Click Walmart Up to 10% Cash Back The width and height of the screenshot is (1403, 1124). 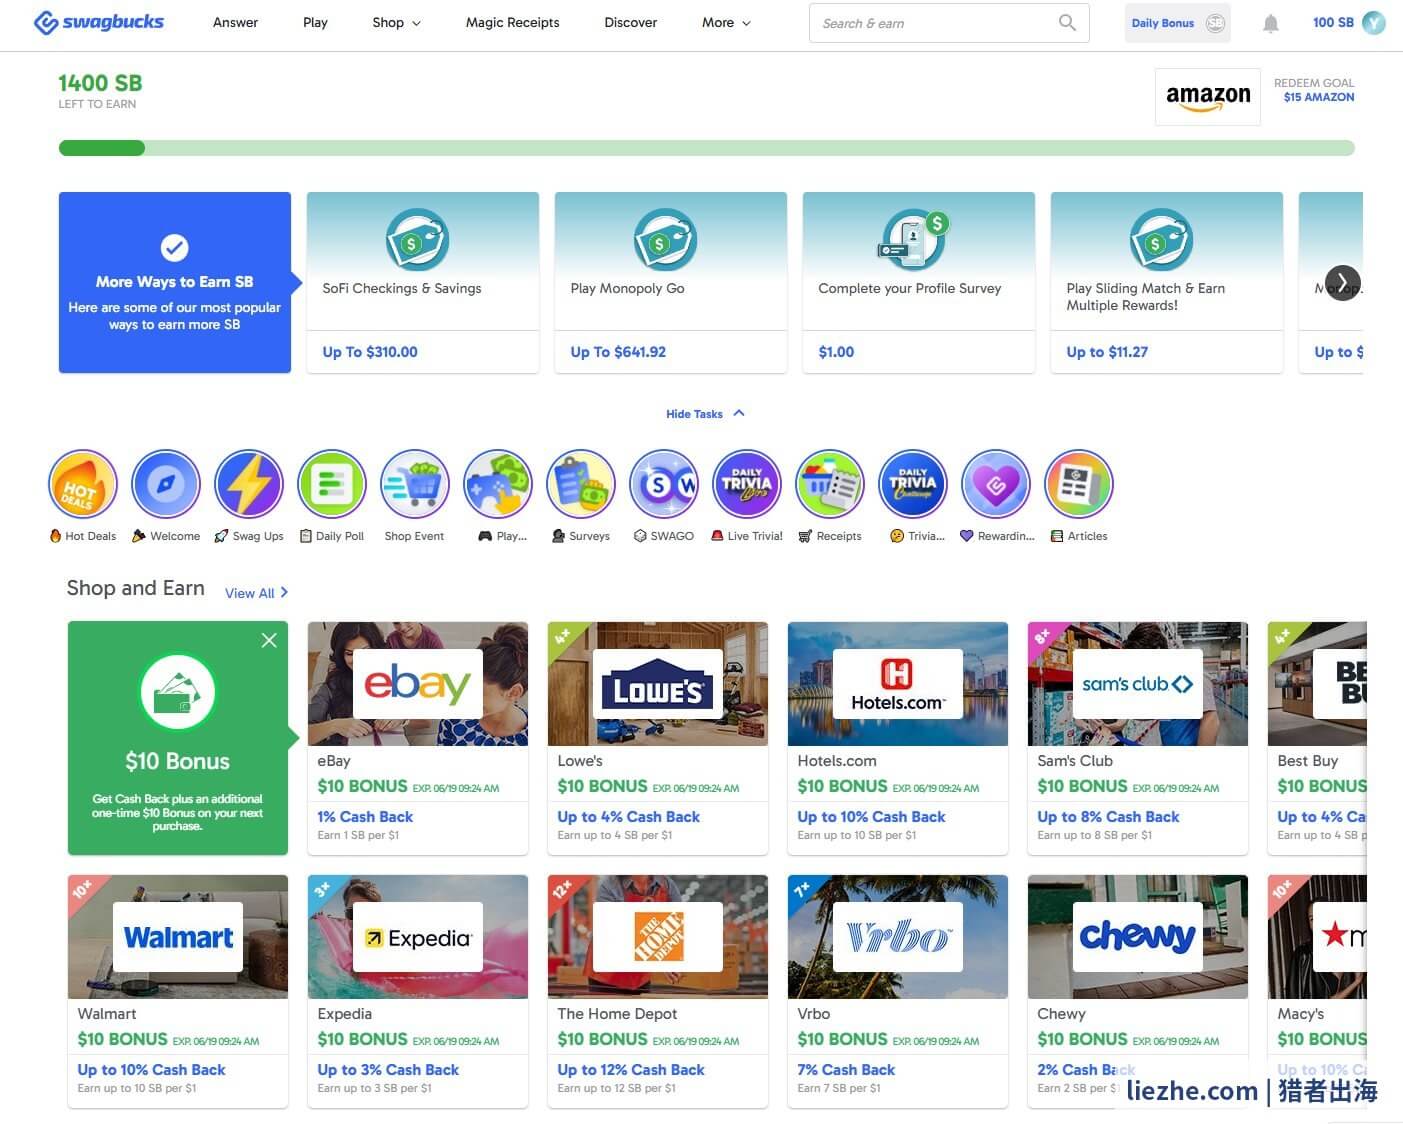(151, 1070)
